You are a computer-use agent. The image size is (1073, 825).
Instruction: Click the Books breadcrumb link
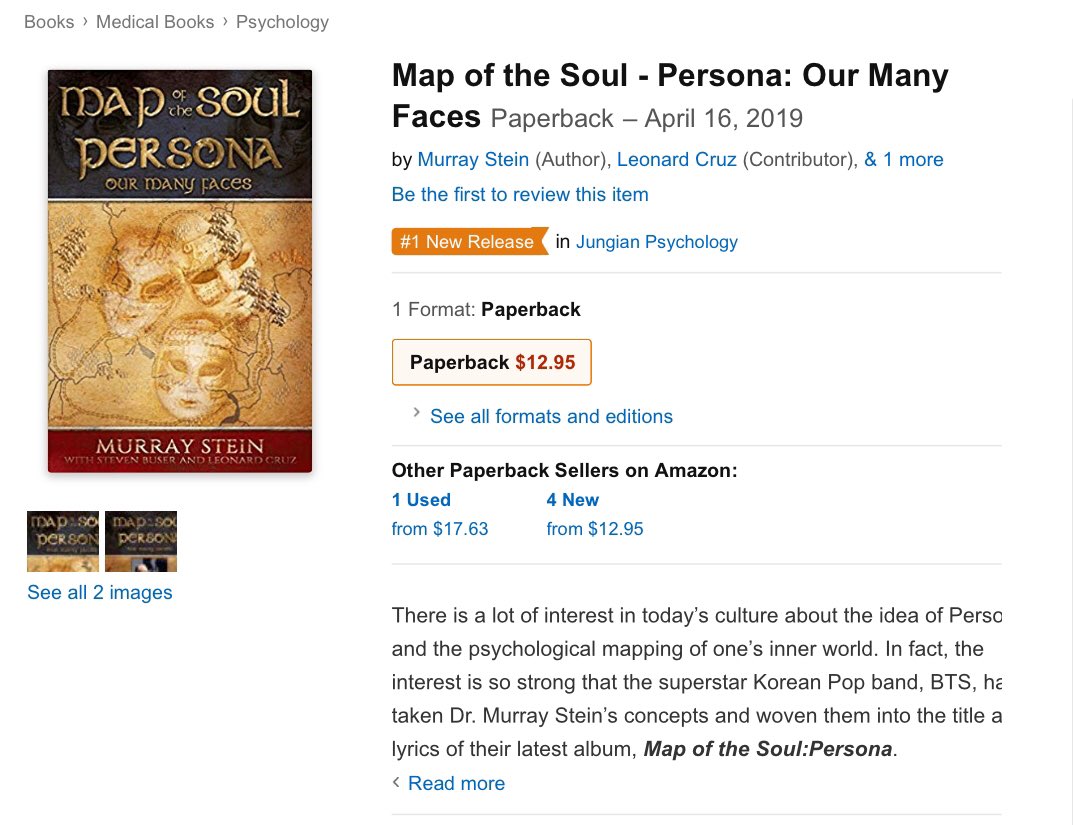49,21
